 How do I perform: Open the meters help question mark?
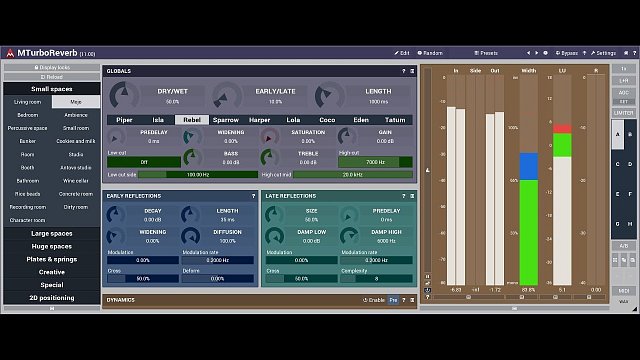[427, 297]
